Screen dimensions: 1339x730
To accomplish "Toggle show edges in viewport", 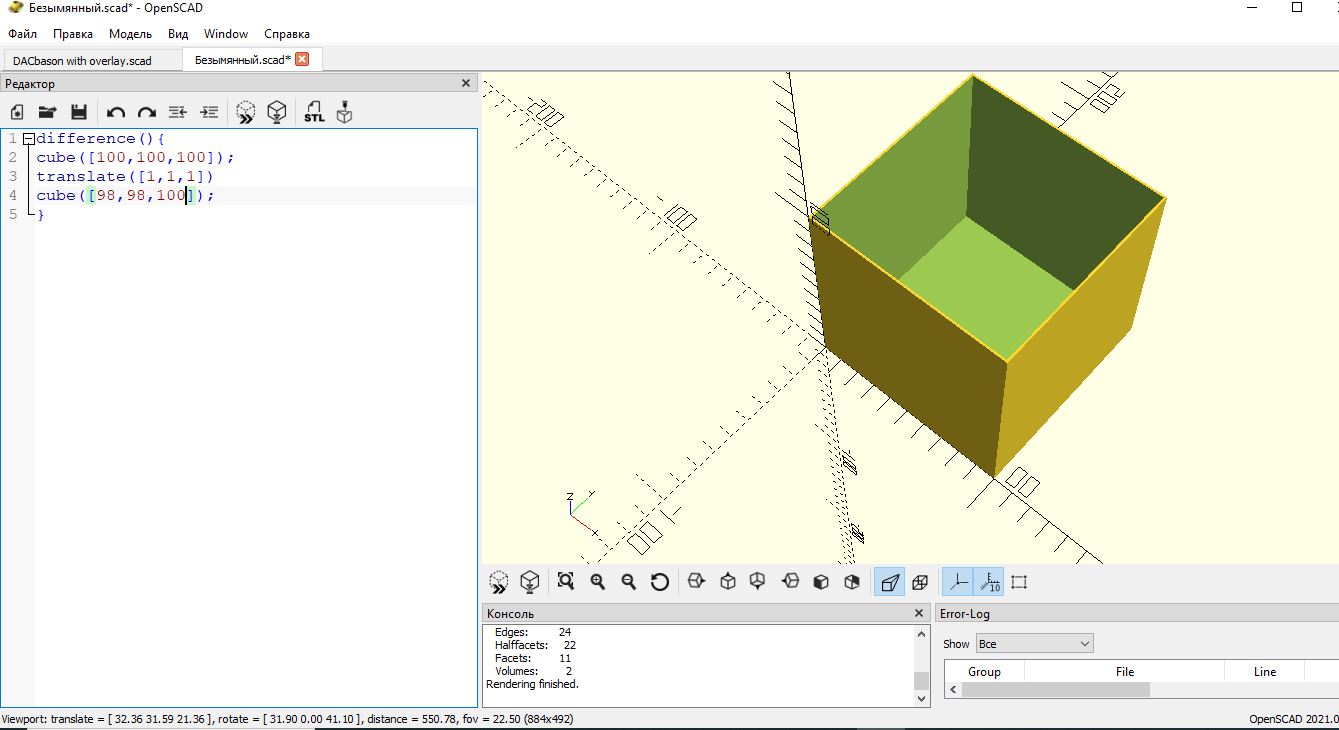I will tap(1020, 581).
